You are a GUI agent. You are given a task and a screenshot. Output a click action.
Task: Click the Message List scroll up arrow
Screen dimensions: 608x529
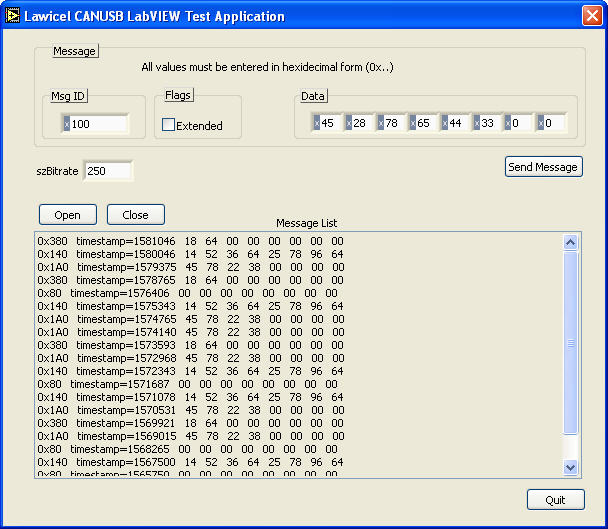[571, 242]
